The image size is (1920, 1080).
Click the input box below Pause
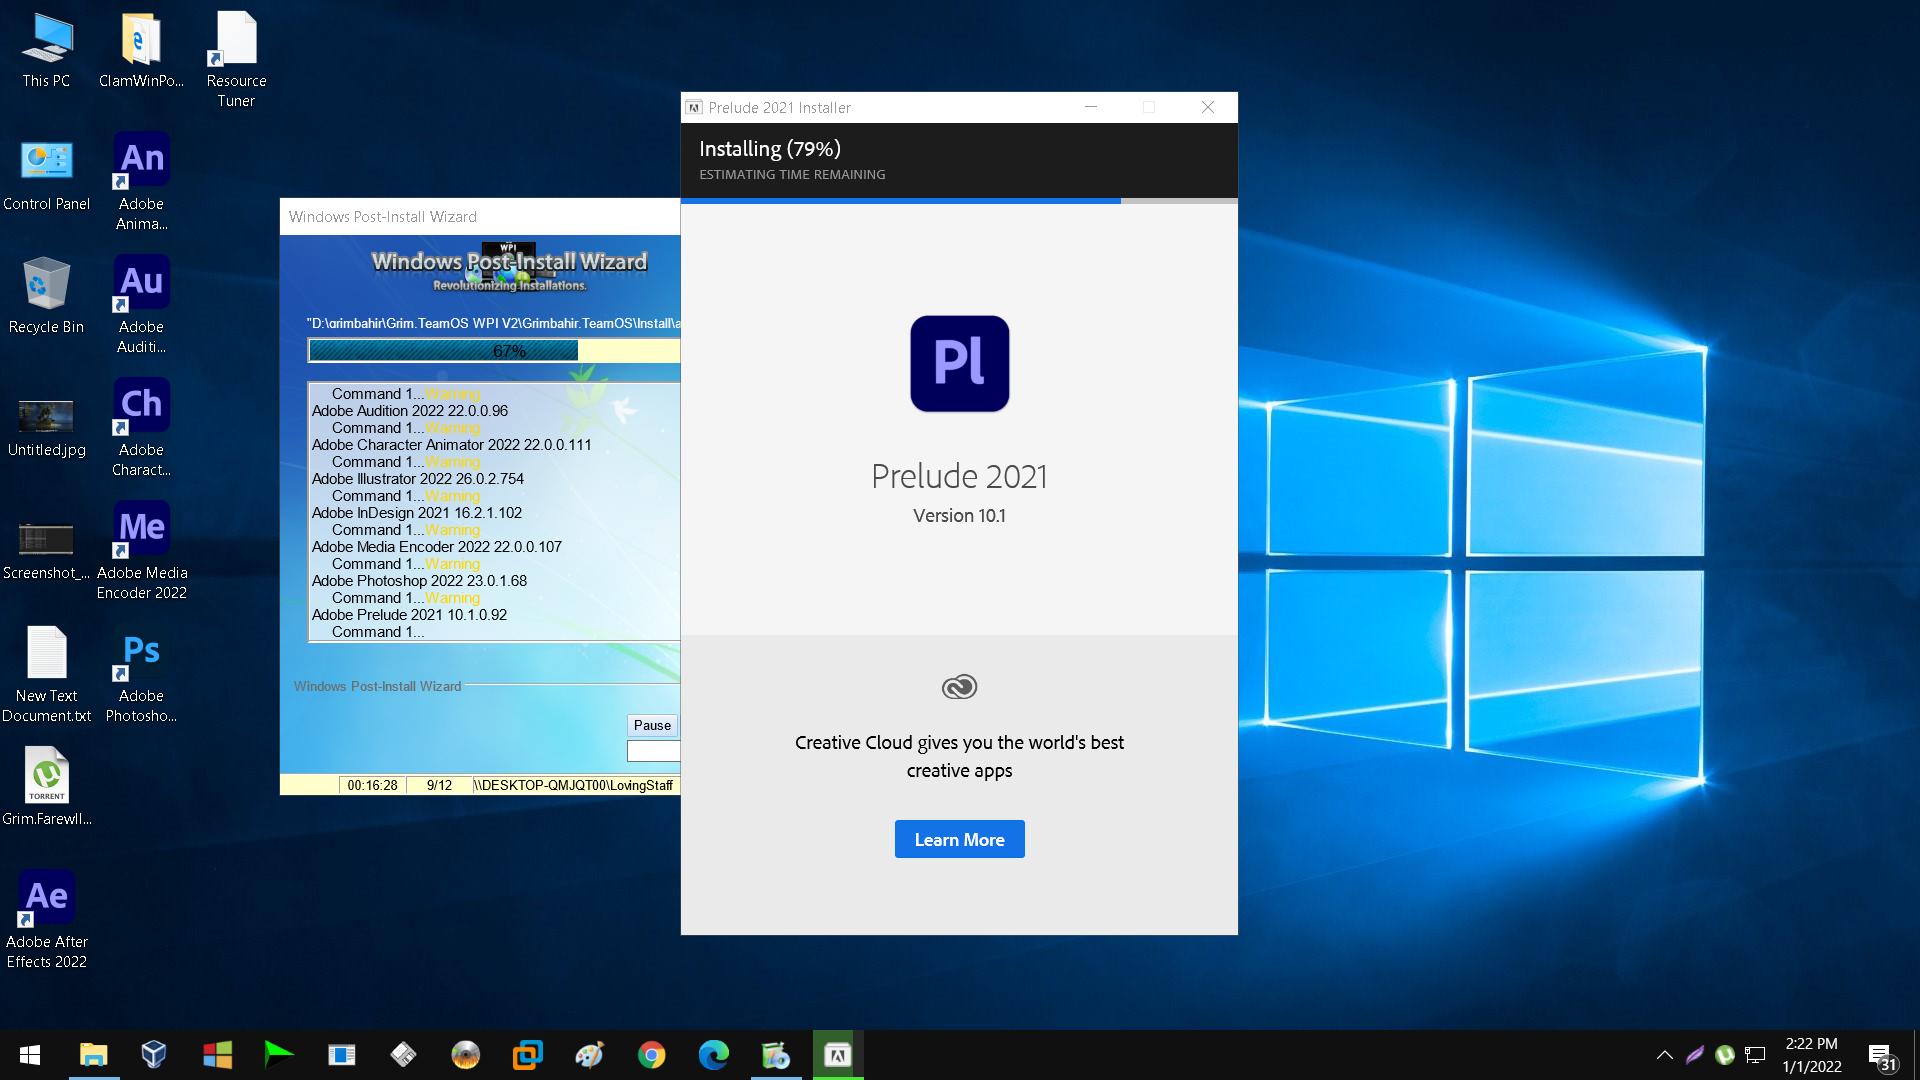pos(653,751)
